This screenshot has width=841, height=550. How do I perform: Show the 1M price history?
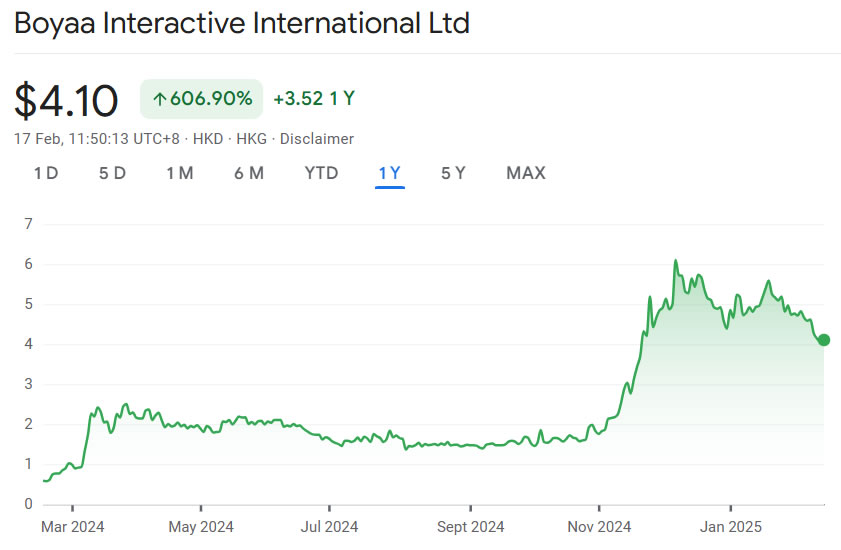point(180,173)
